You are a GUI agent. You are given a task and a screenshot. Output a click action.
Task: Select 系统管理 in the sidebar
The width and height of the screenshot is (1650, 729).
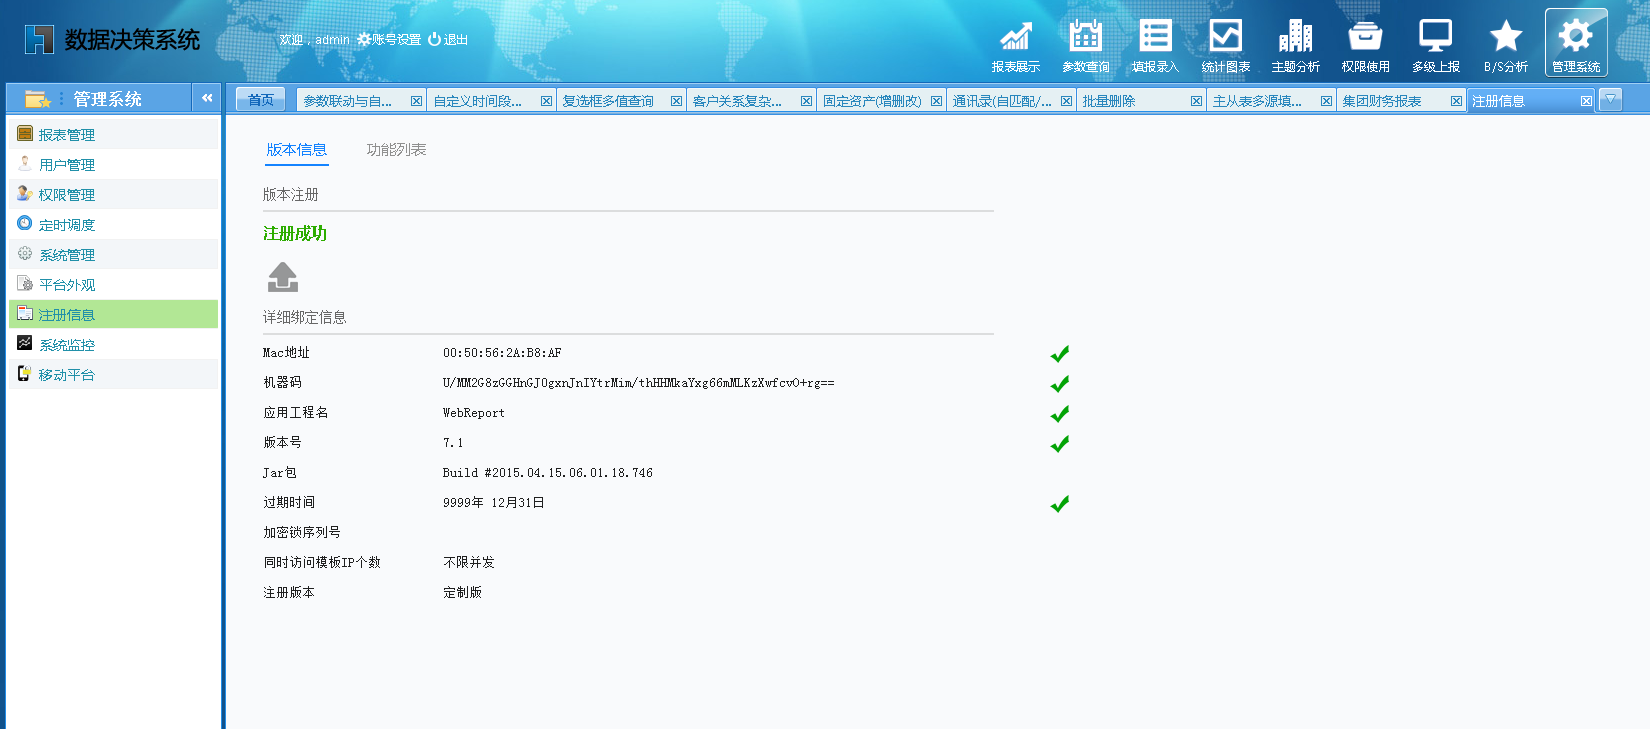click(113, 254)
